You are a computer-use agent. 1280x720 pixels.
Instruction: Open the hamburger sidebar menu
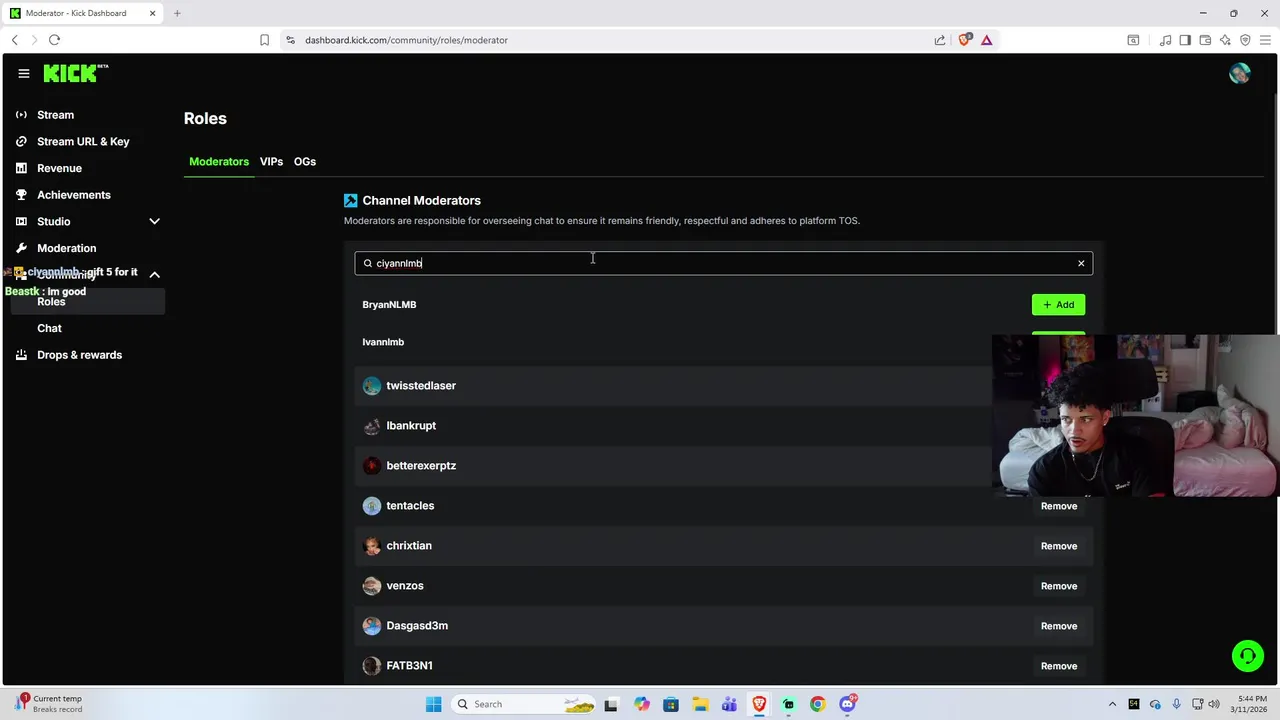(x=24, y=73)
